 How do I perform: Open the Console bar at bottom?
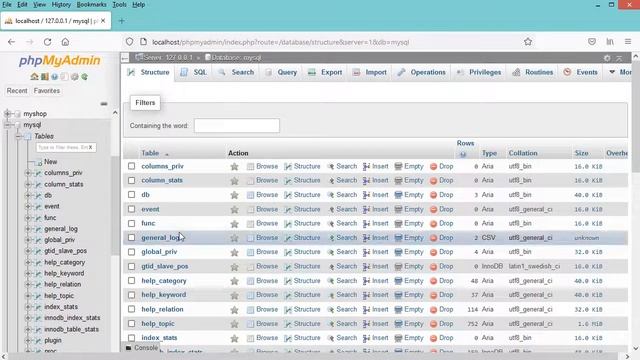142,348
